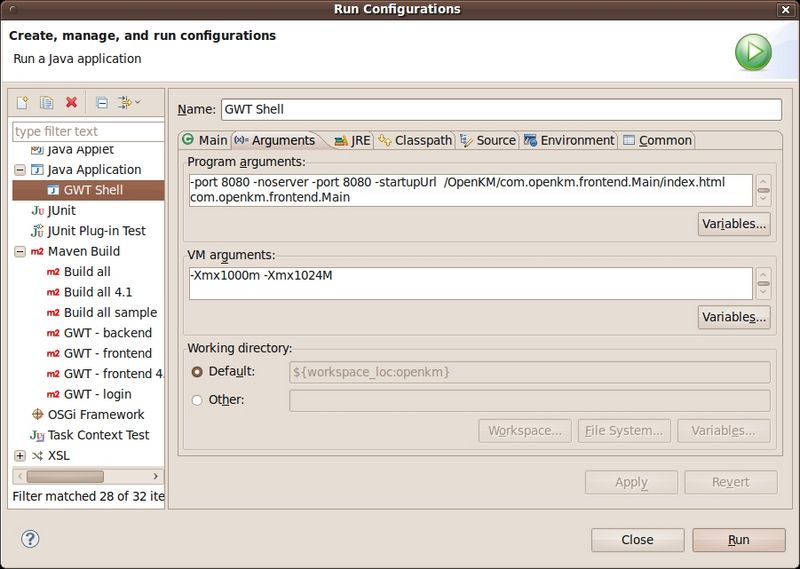This screenshot has height=569, width=800.
Task: Open the Source tab
Action: [x=488, y=140]
